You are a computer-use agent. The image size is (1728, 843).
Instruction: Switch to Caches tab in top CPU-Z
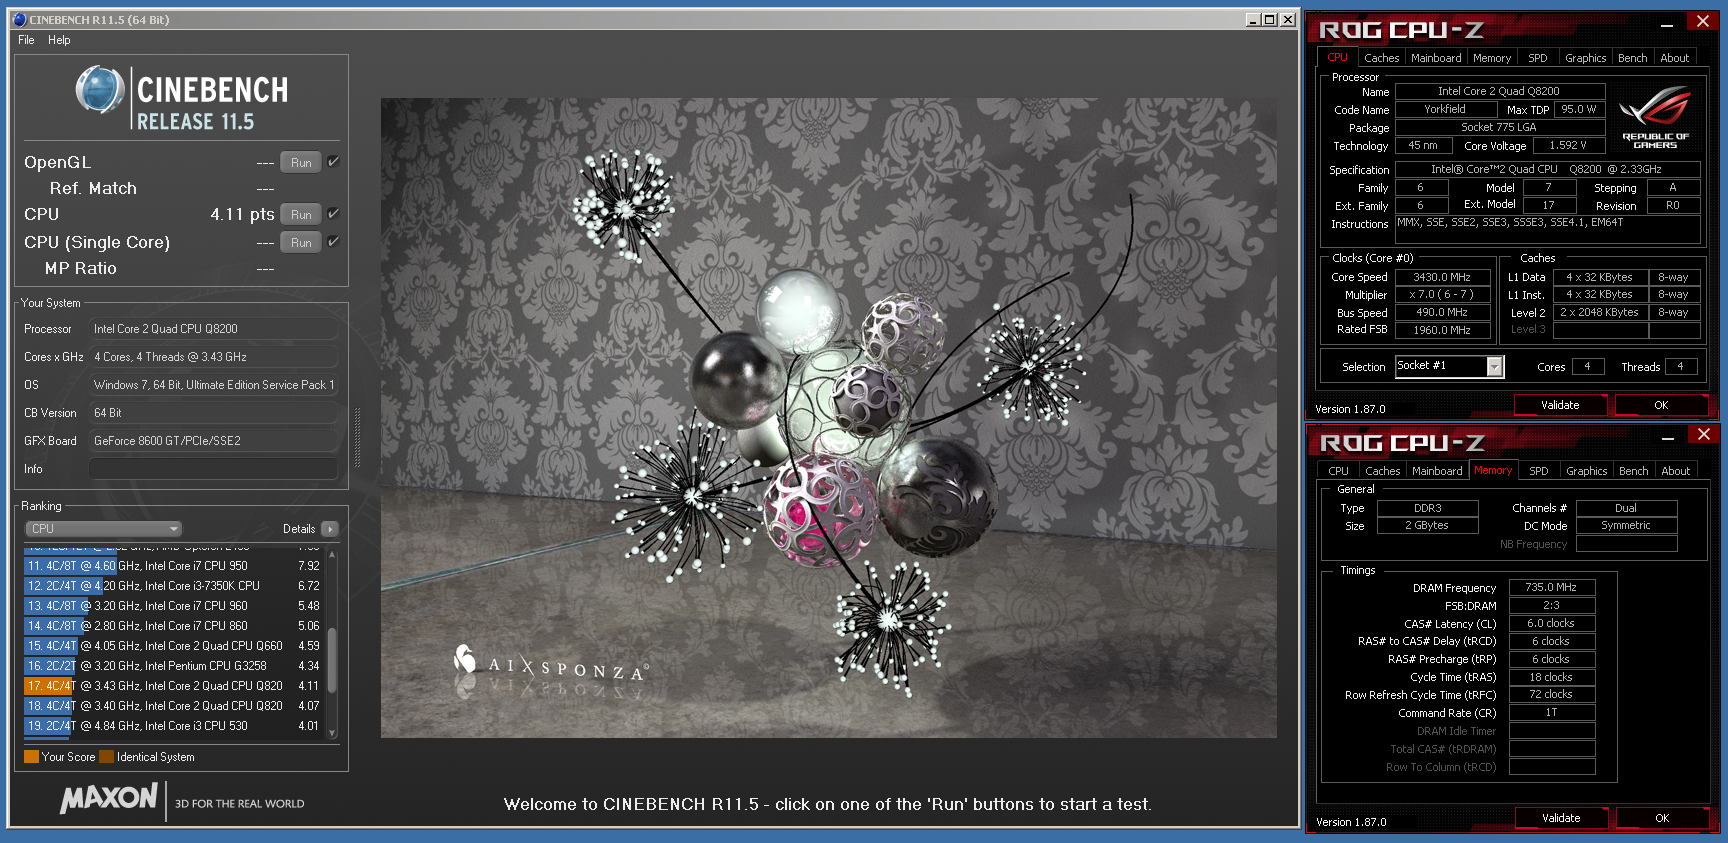(x=1381, y=58)
